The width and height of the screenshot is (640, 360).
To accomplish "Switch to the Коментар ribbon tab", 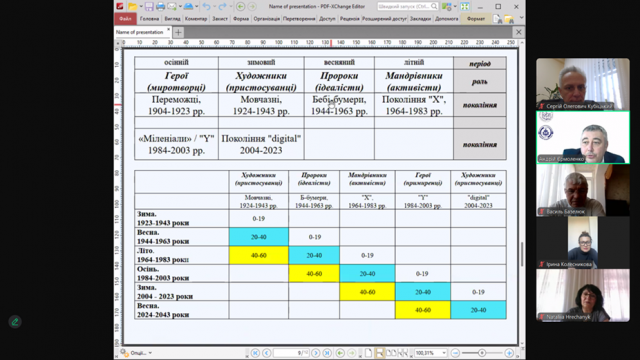I will pos(196,19).
